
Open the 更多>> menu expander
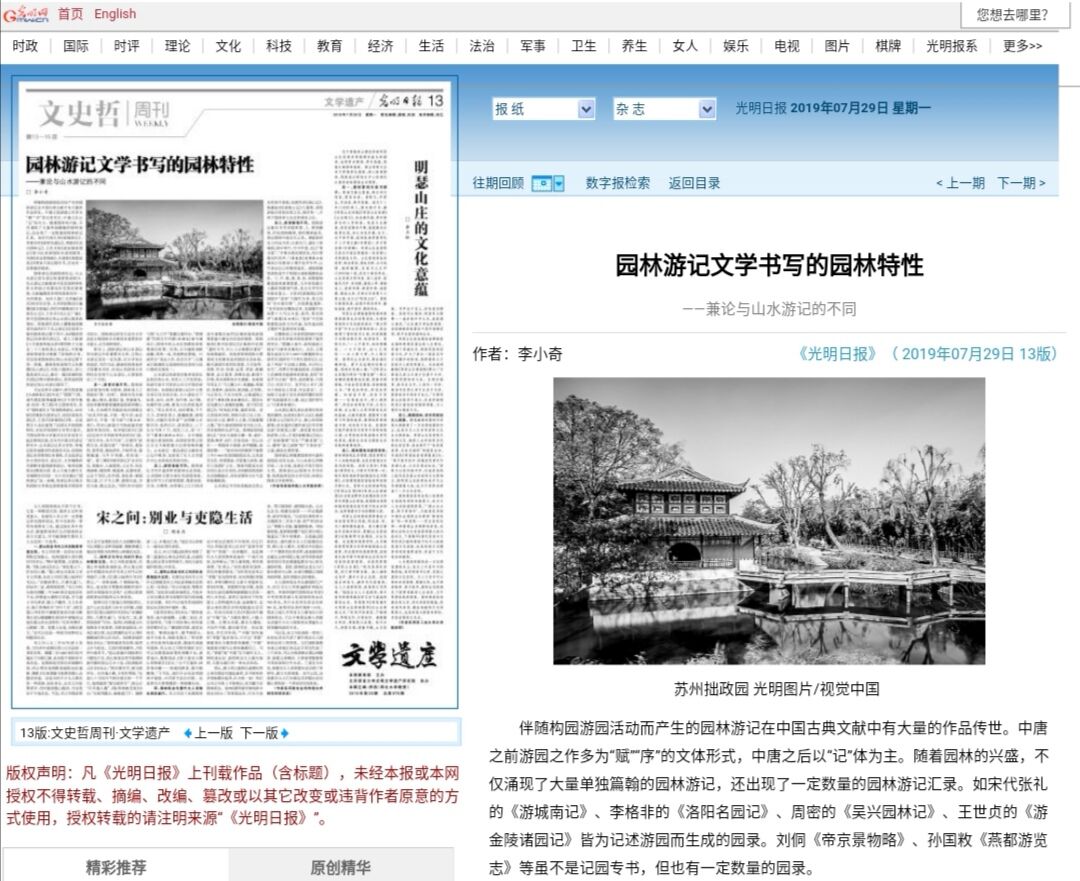(1022, 46)
